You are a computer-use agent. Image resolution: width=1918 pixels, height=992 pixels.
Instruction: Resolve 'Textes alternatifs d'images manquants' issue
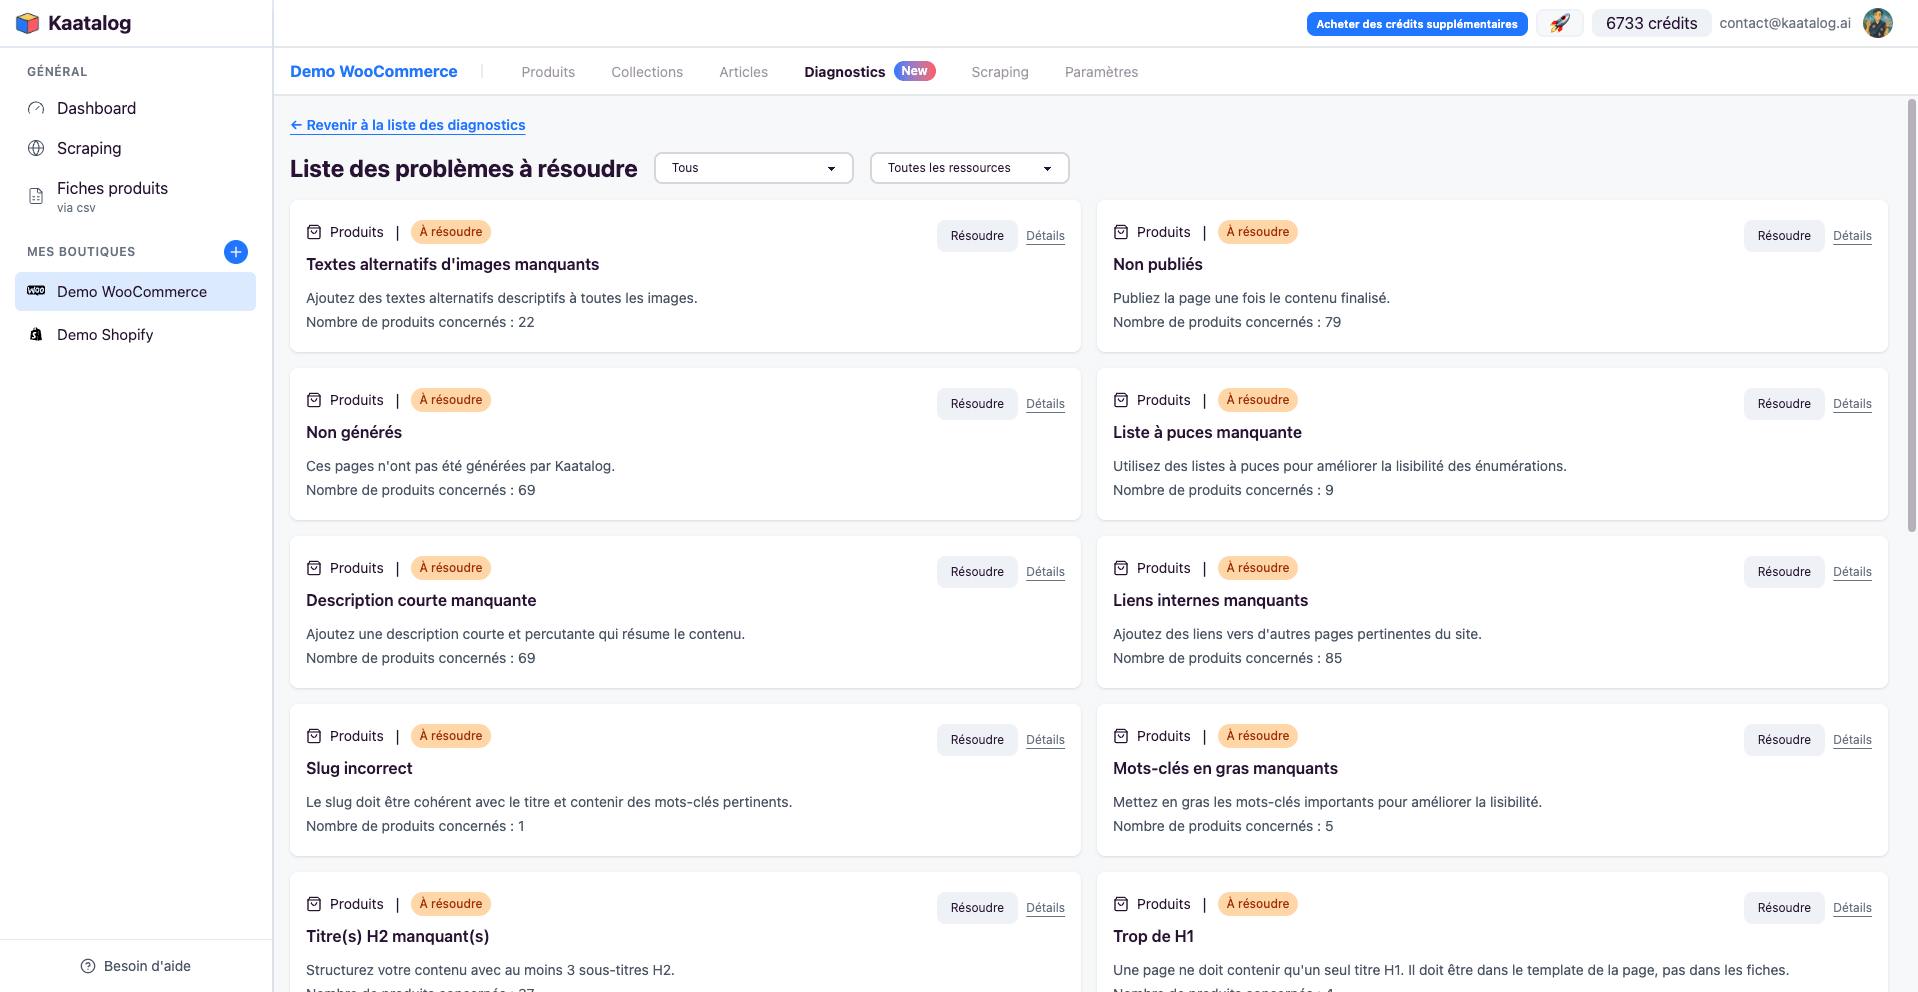[x=976, y=236]
